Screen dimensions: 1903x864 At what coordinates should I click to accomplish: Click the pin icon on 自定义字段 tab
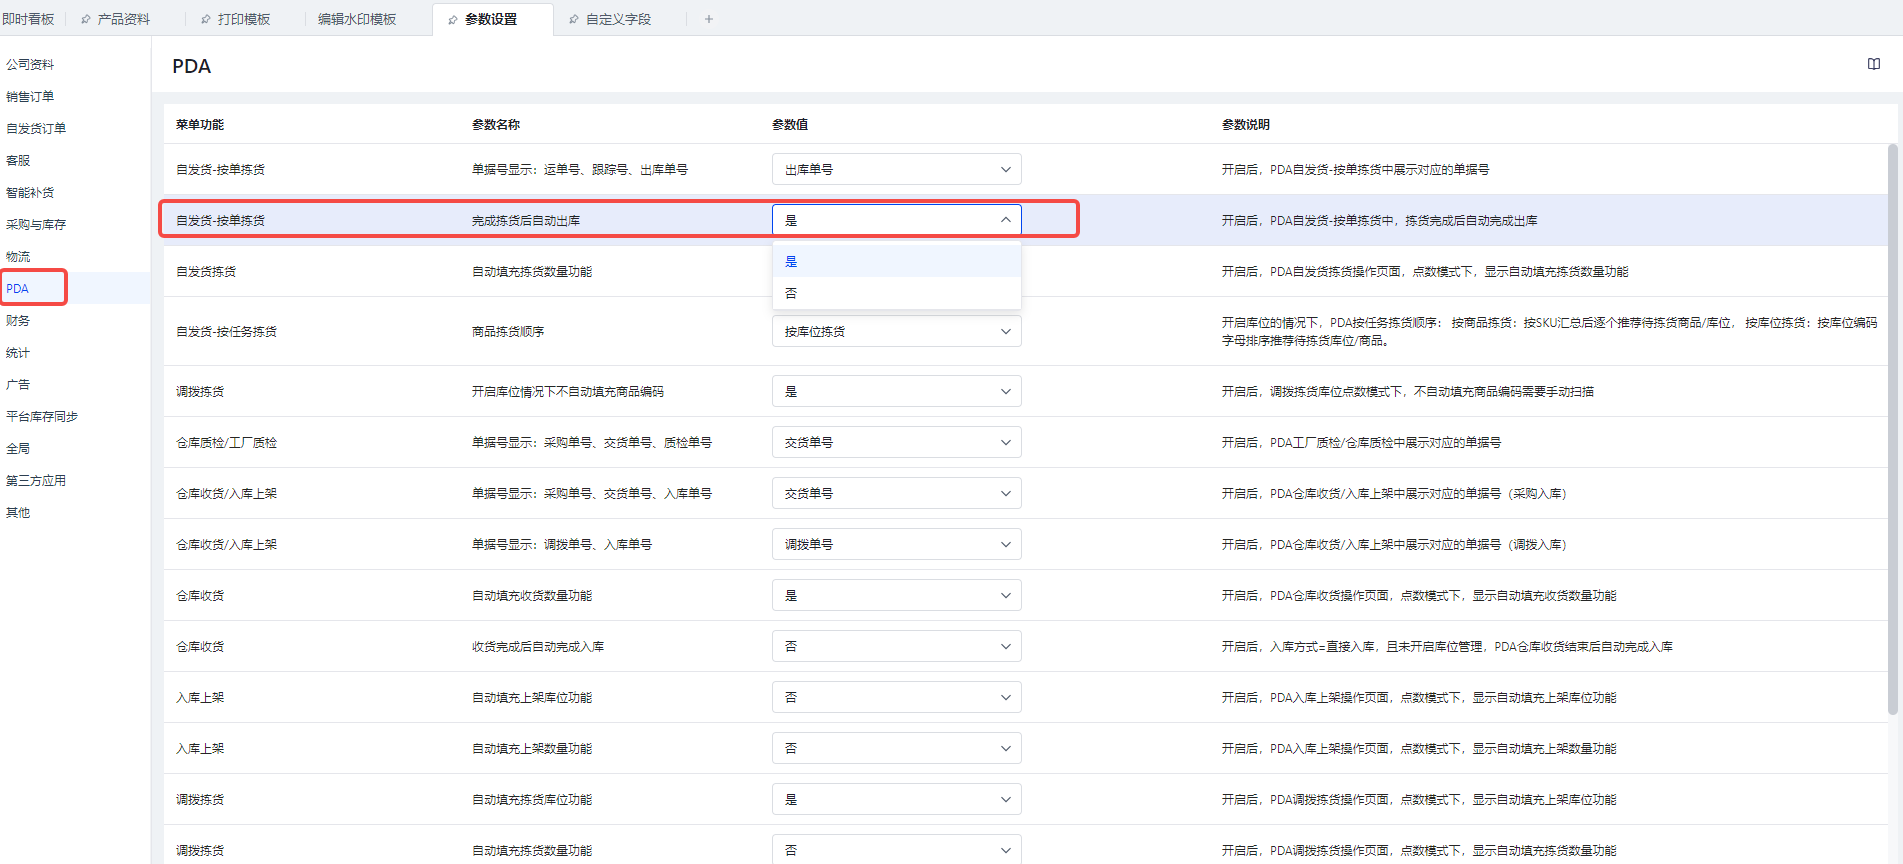coord(574,20)
